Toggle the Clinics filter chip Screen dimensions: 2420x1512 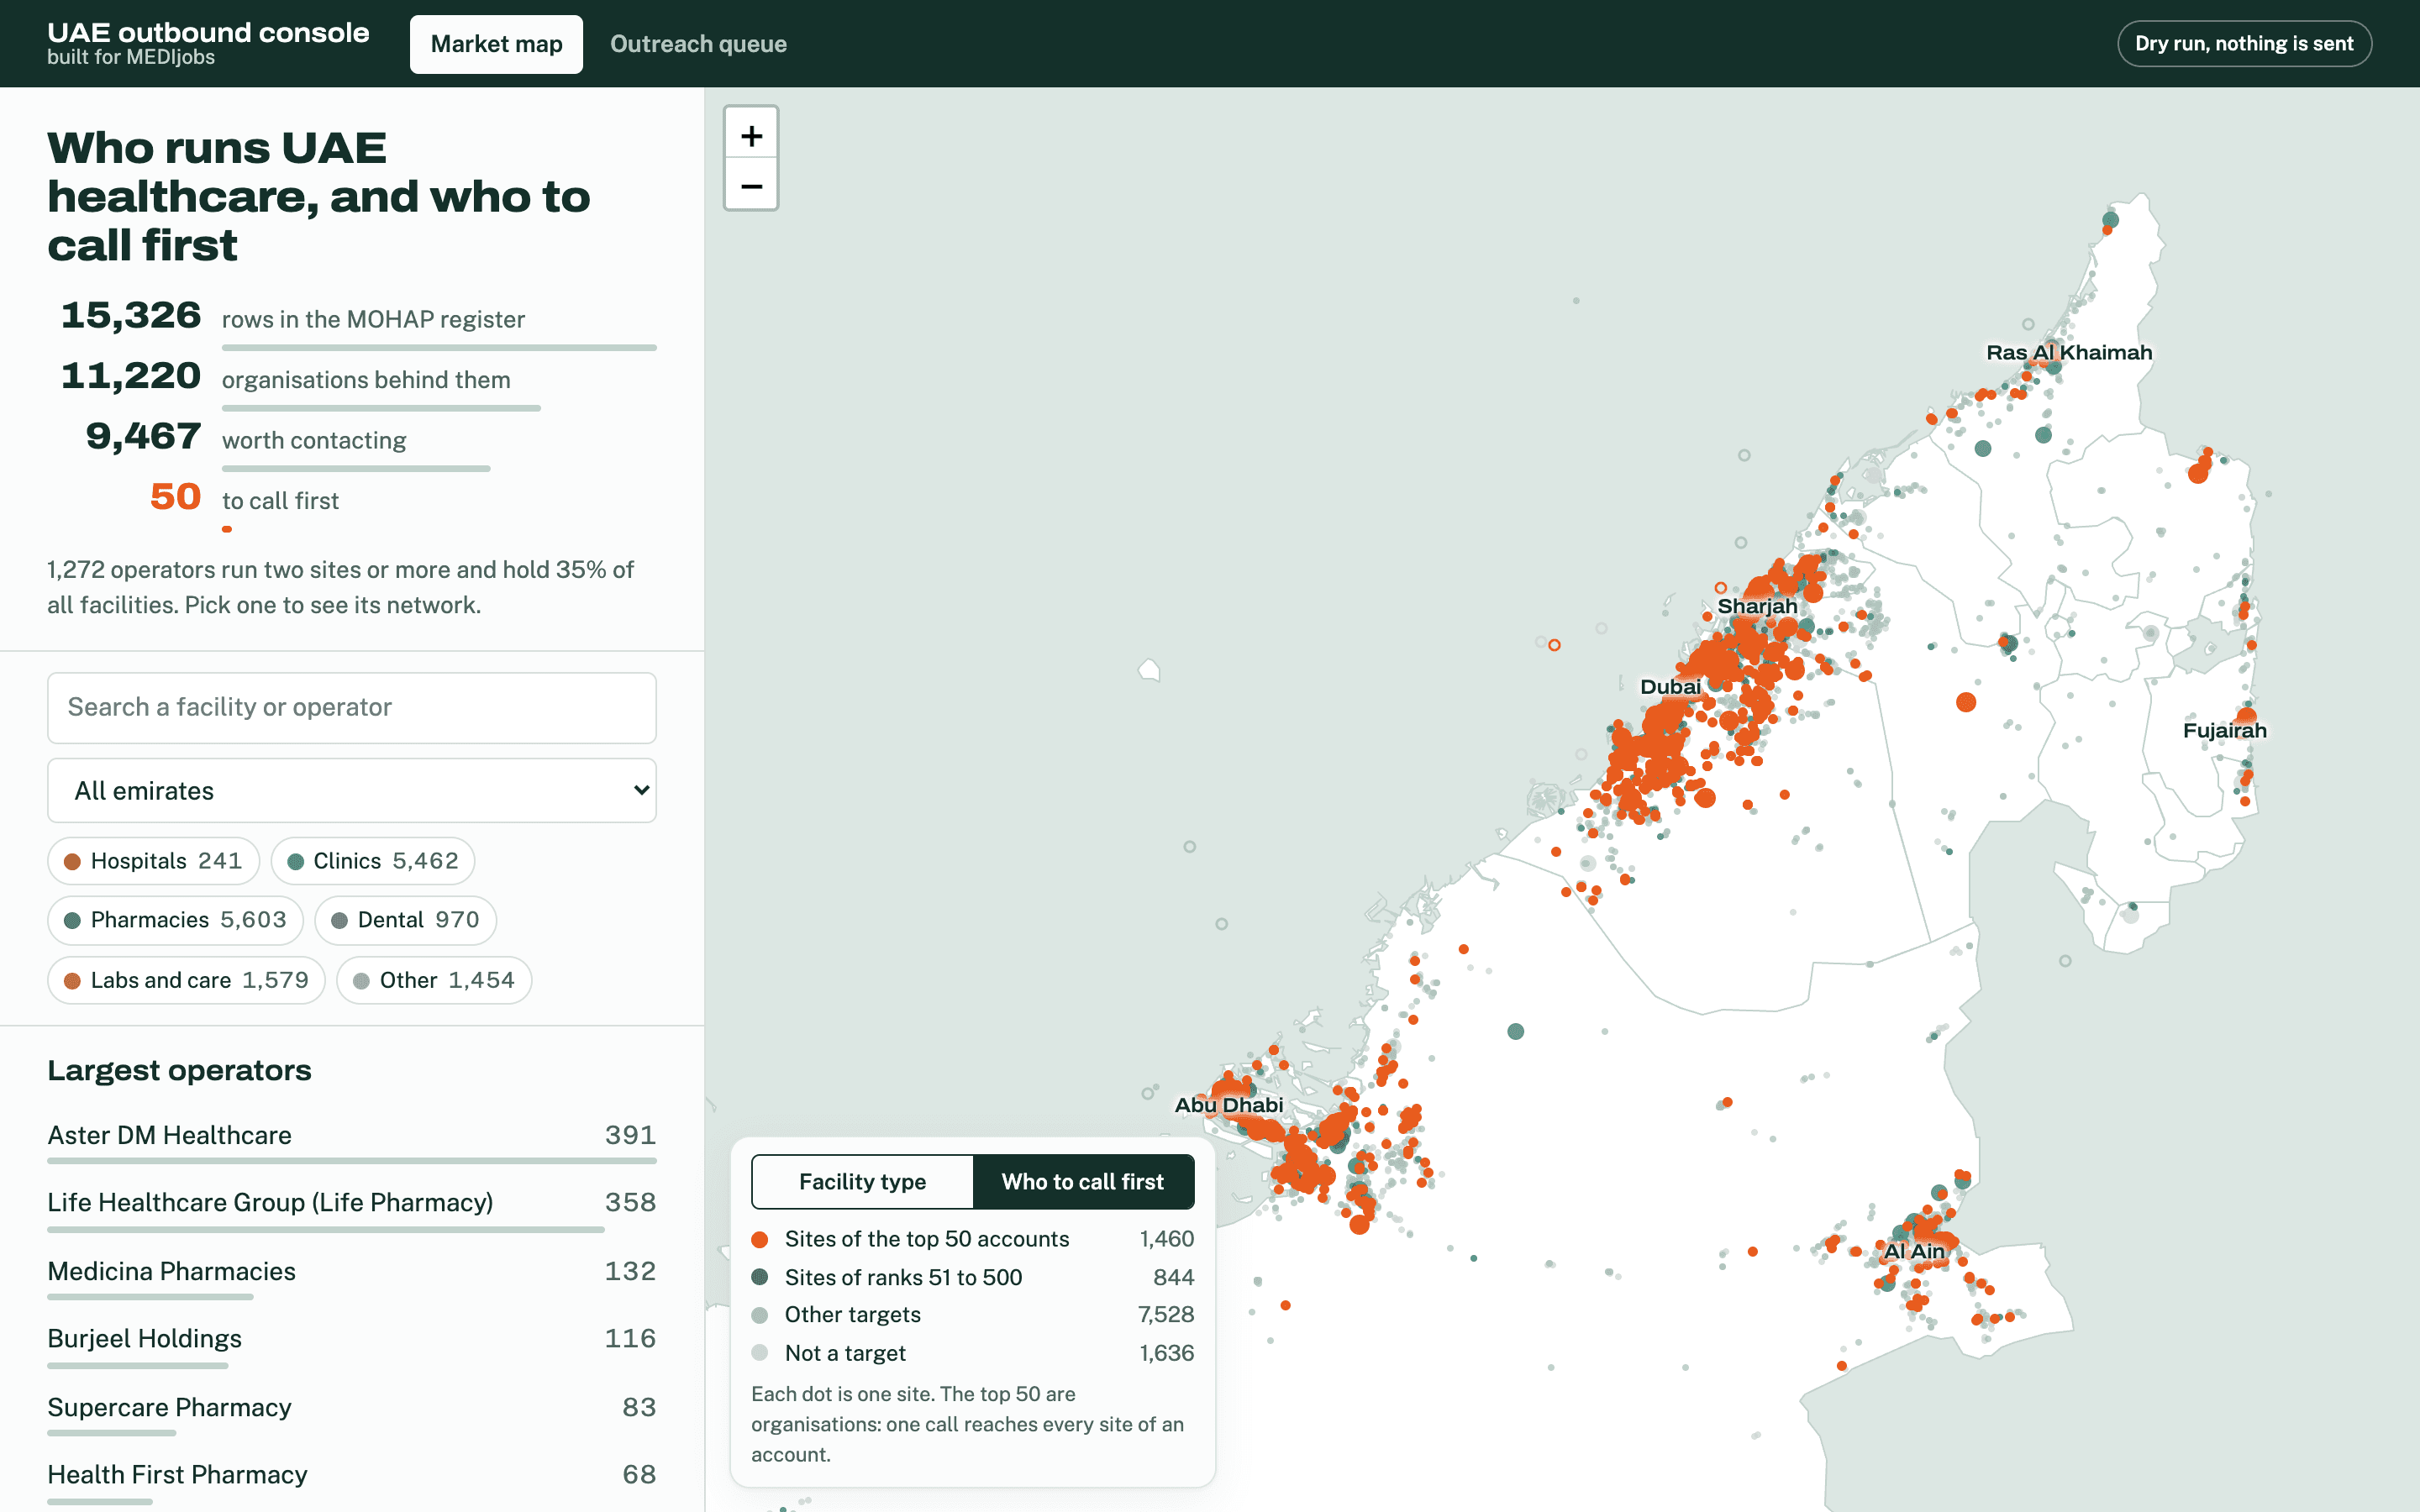[372, 861]
